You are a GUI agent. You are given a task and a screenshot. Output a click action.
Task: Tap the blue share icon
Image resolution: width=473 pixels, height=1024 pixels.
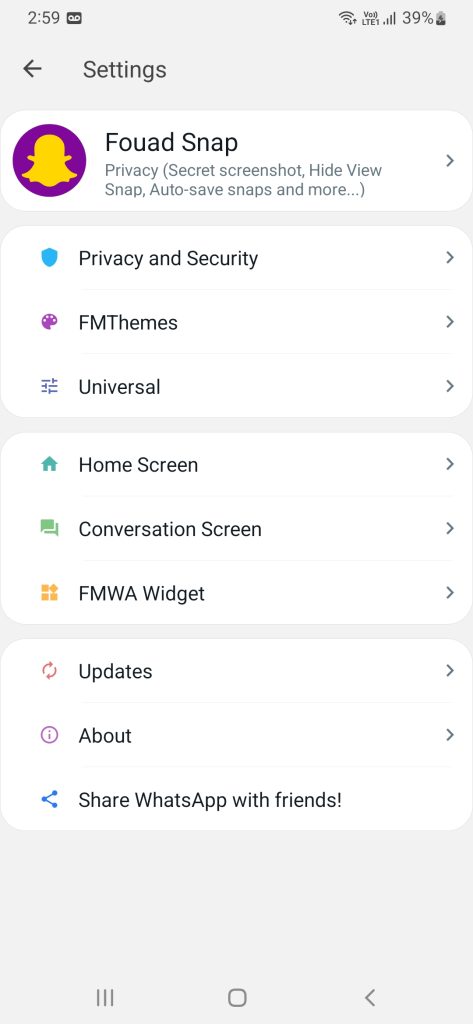pos(50,799)
